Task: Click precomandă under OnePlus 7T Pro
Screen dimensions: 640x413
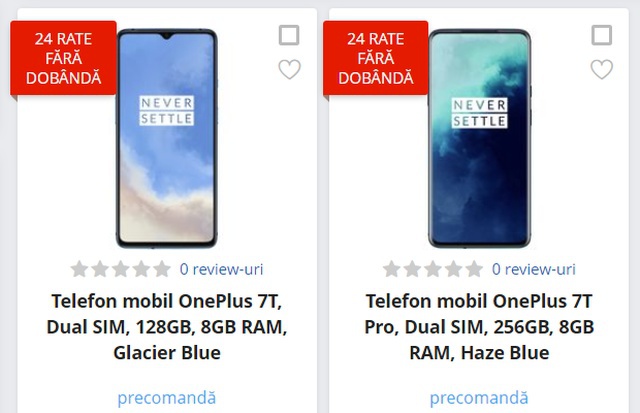Action: (479, 398)
